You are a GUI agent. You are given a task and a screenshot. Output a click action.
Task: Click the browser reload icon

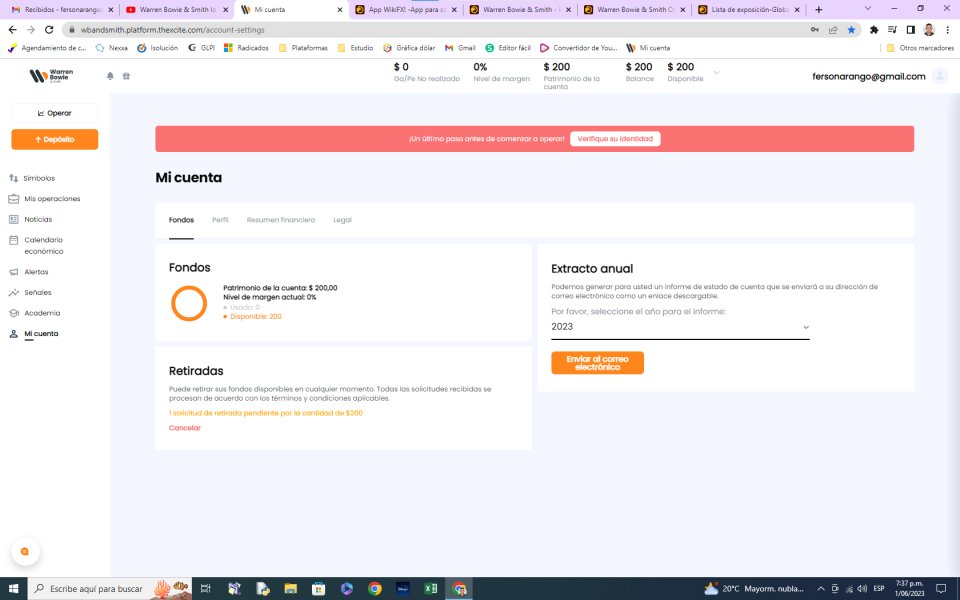pos(49,29)
